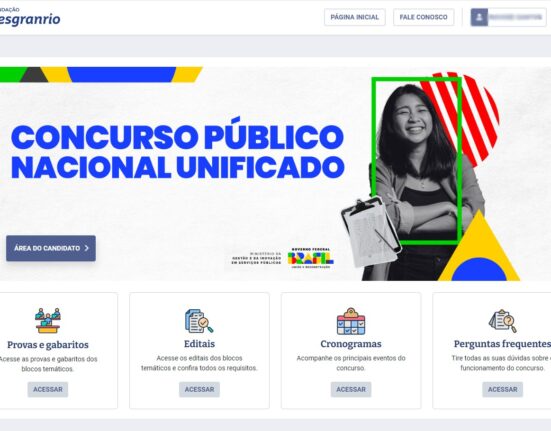The width and height of the screenshot is (551, 431).
Task: Open the Página Inicial menu item
Action: [355, 17]
